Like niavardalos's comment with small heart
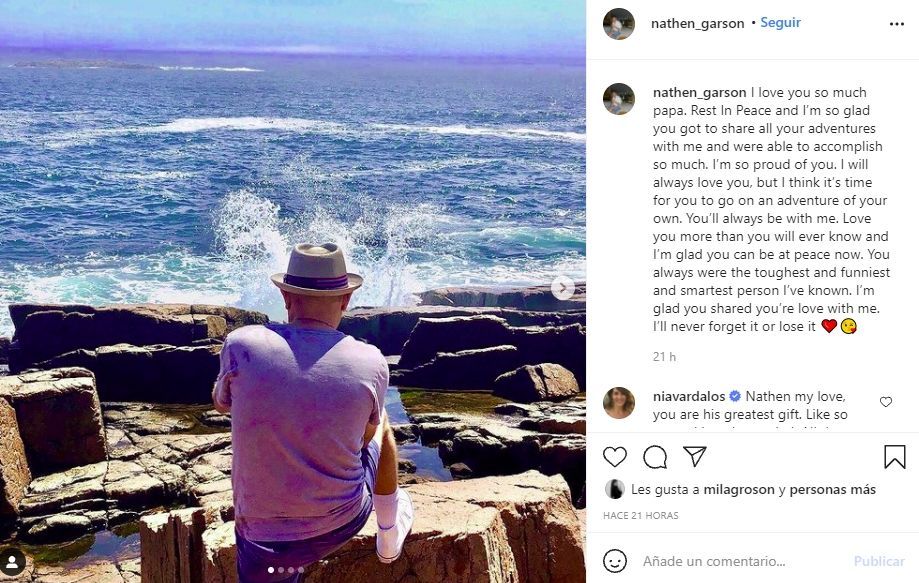 886,402
